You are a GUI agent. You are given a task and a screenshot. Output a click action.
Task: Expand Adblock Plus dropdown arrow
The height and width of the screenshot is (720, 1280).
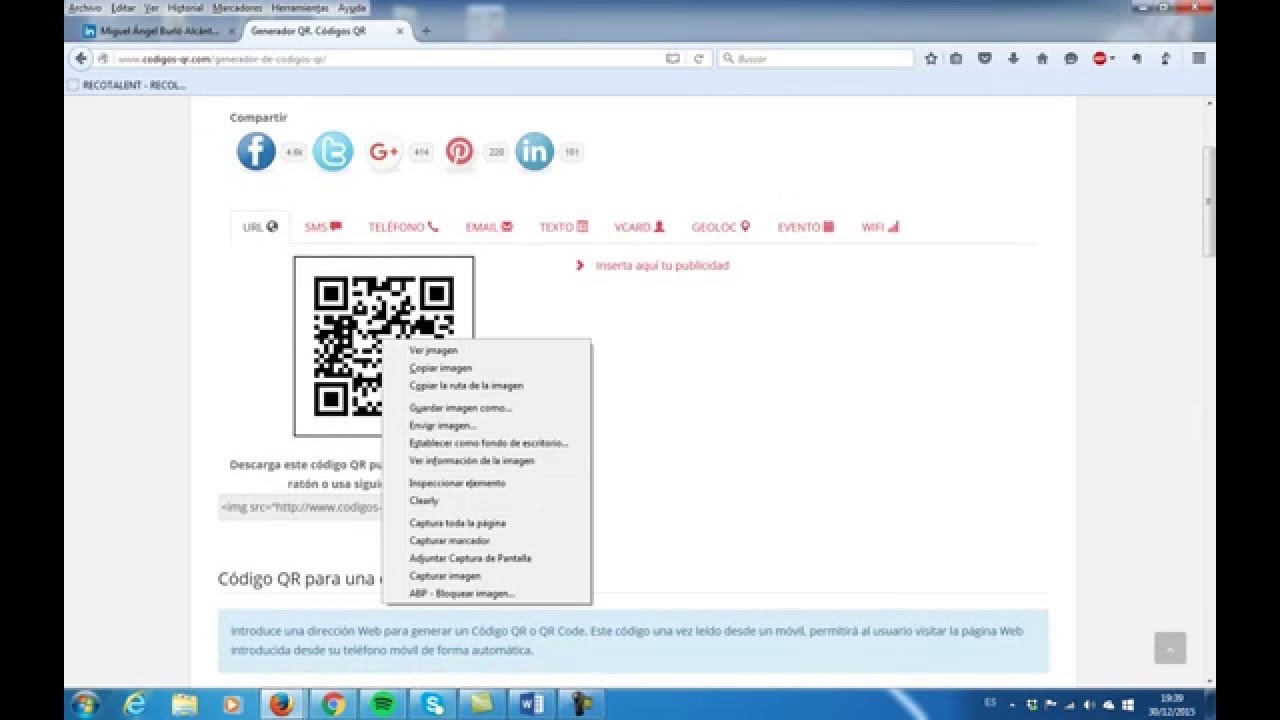[1113, 59]
